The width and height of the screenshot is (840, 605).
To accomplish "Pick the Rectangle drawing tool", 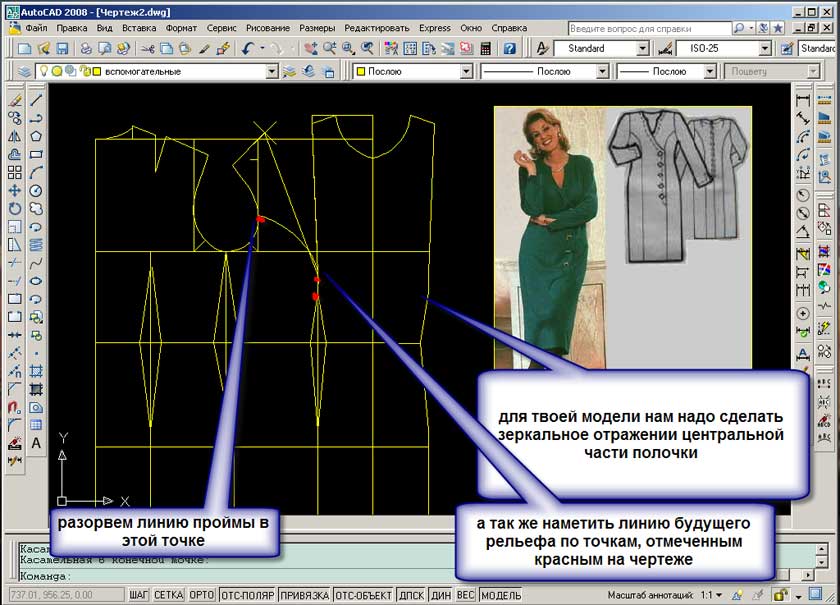I will pos(36,154).
